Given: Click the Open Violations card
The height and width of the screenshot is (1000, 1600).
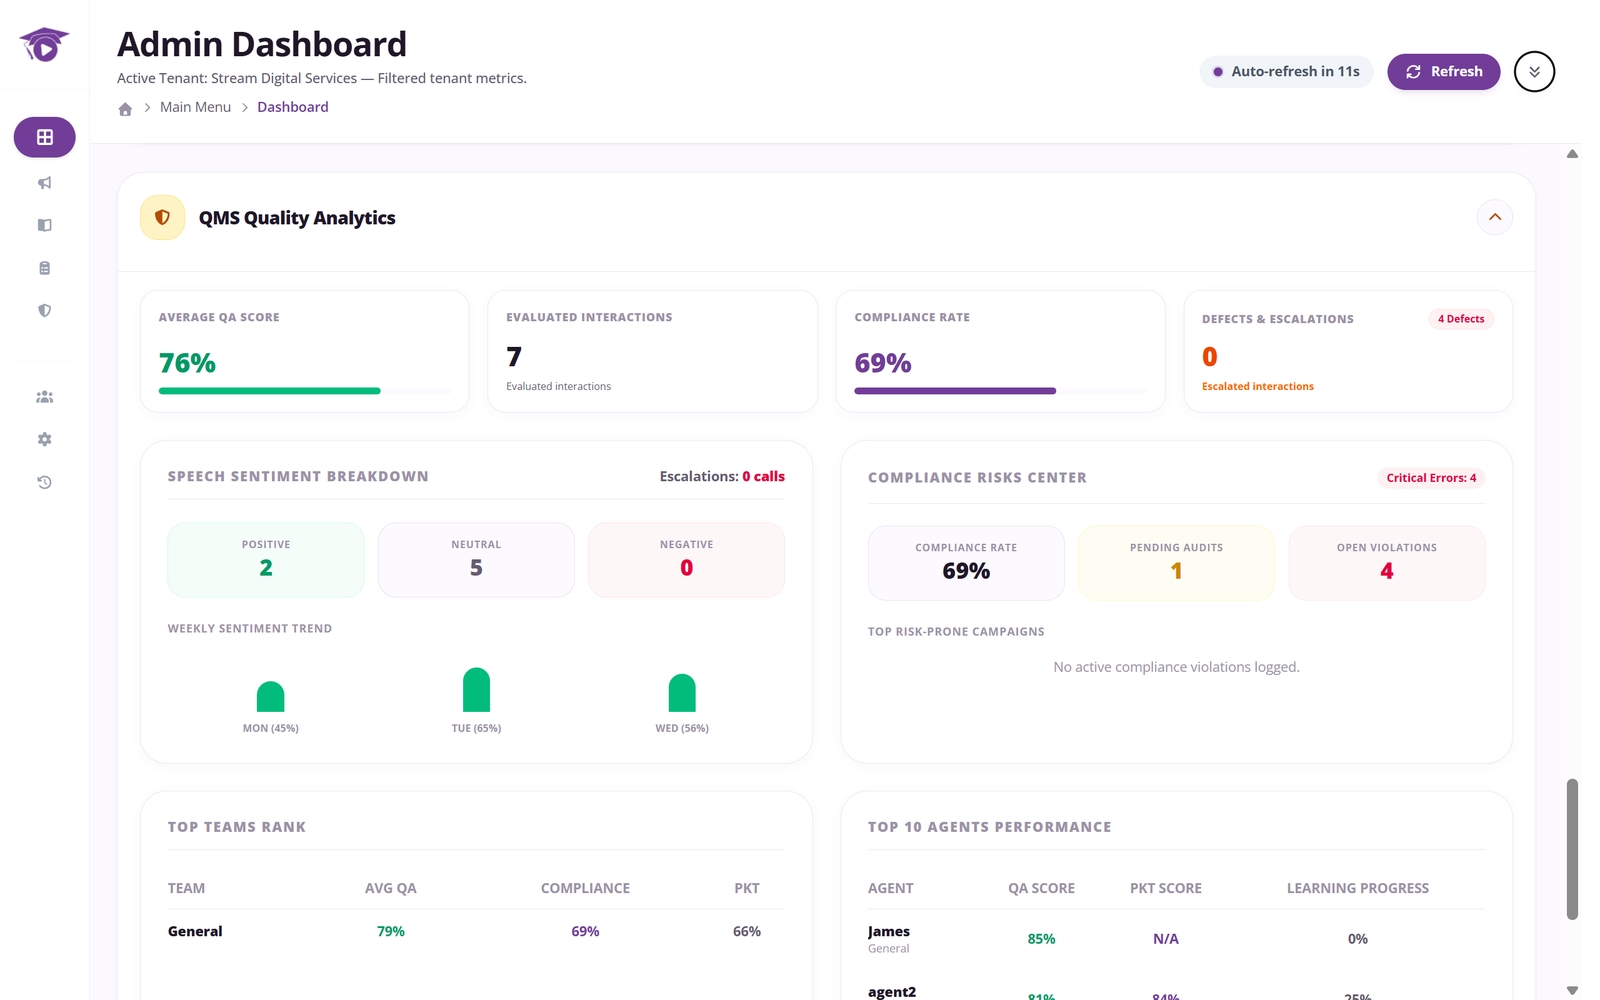Looking at the screenshot, I should pos(1386,563).
